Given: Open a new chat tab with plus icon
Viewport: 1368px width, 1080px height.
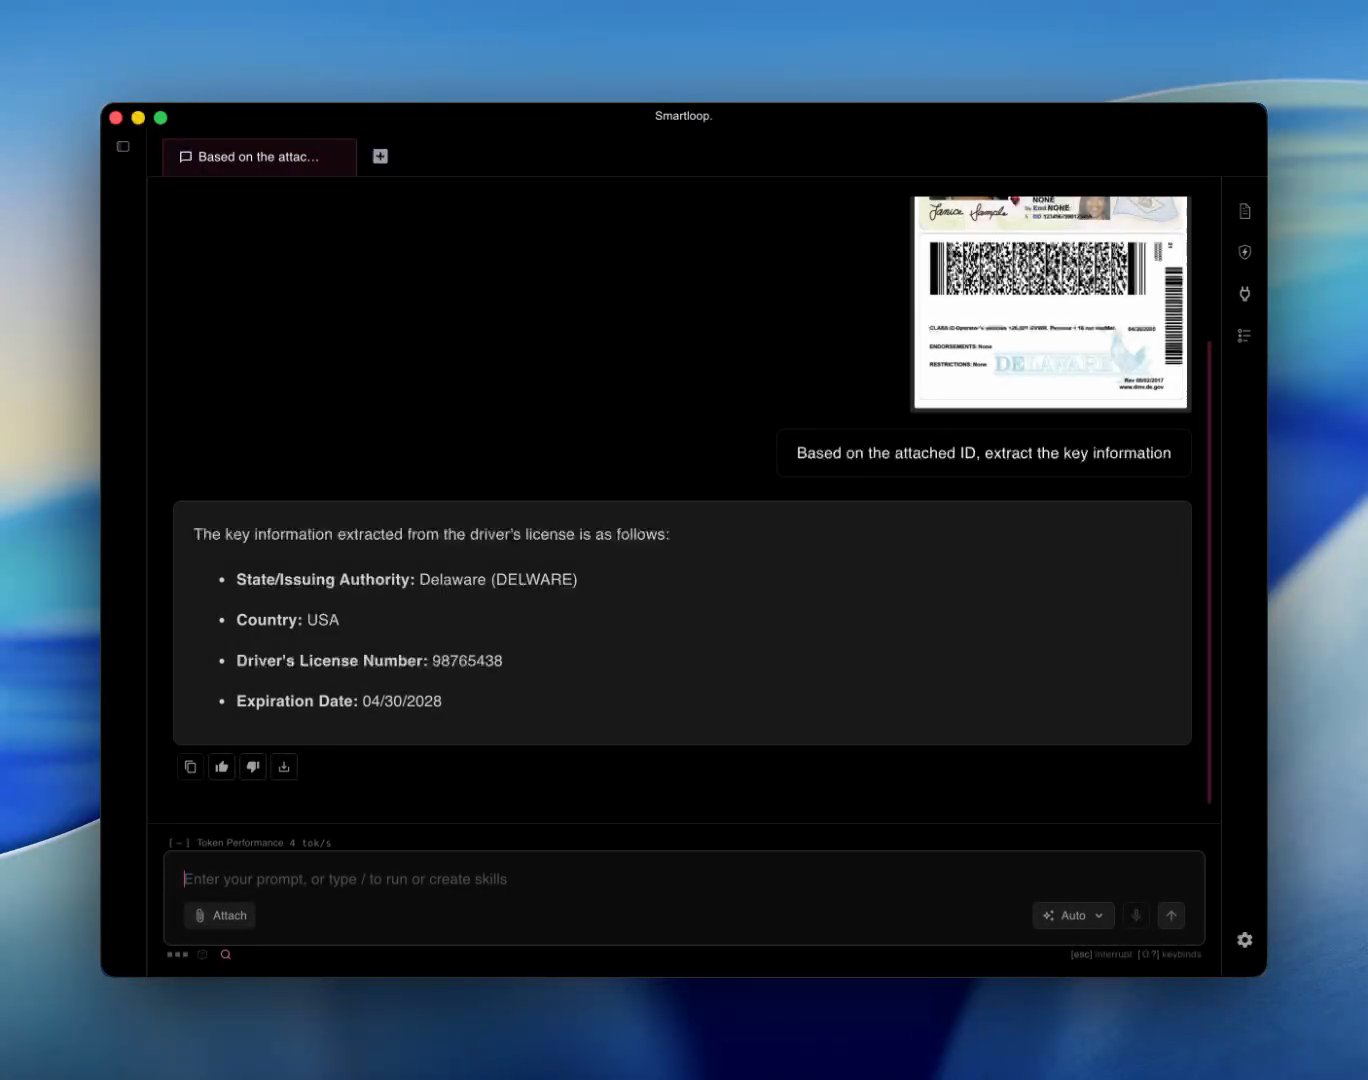Looking at the screenshot, I should point(380,156).
